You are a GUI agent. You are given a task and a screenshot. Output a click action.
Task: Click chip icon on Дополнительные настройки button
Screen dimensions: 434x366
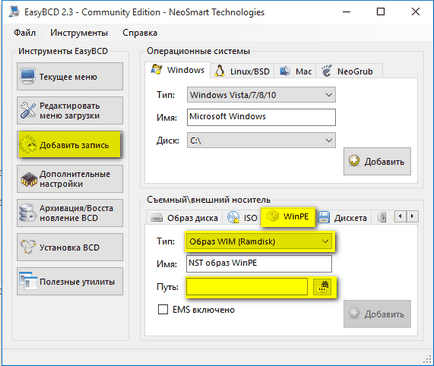point(29,179)
